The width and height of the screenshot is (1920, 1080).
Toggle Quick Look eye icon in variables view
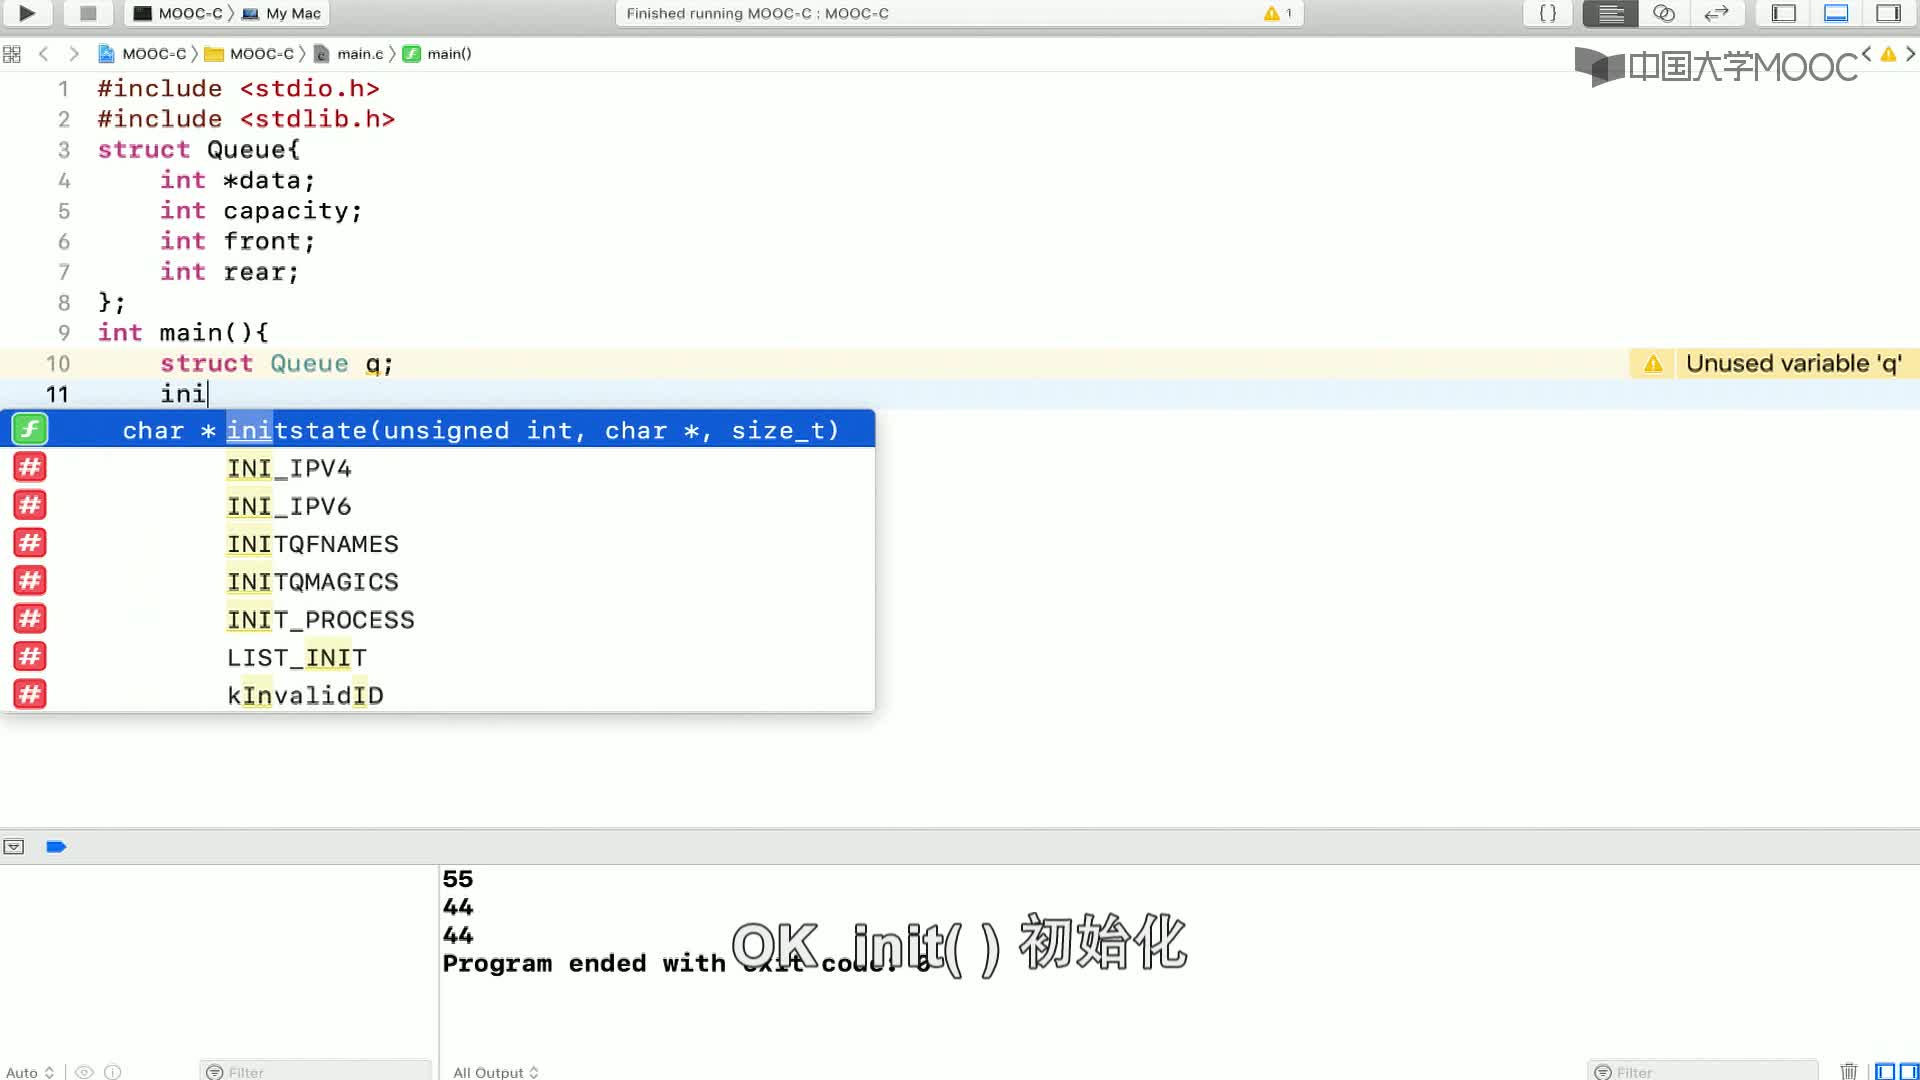tap(85, 1072)
